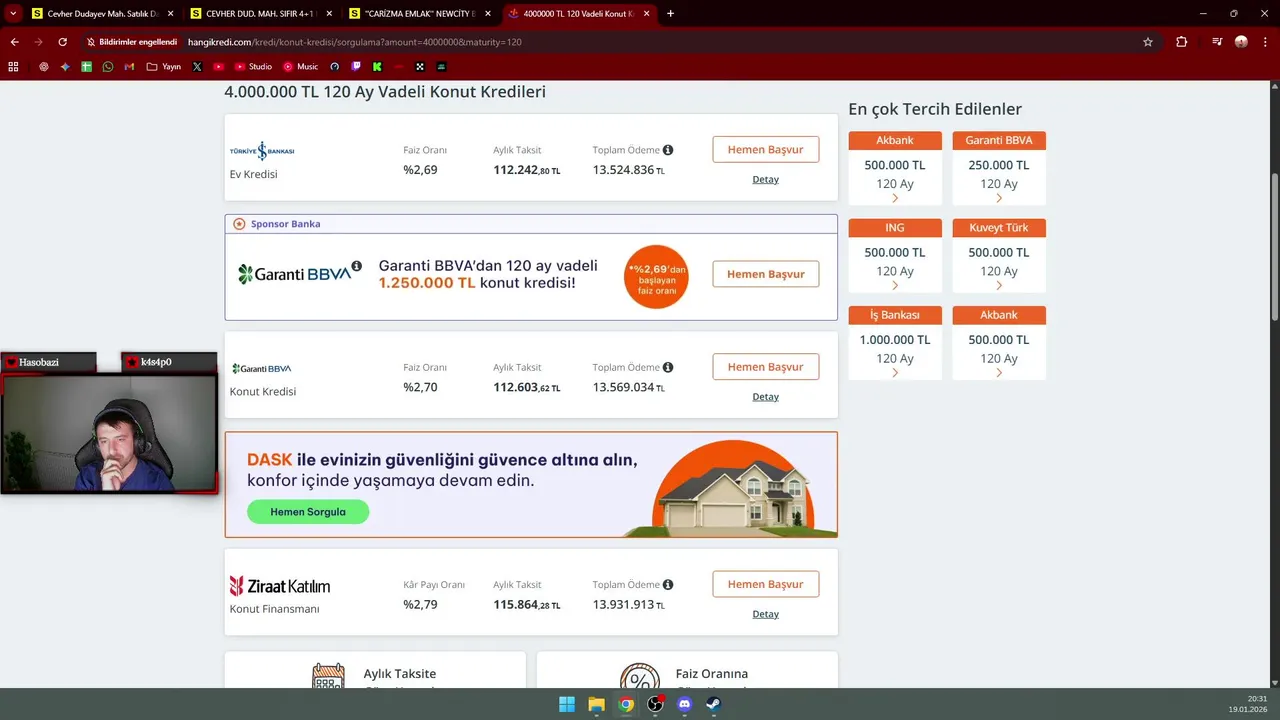Open OBS Studio from the taskbar
The image size is (1280, 720).
pos(655,704)
